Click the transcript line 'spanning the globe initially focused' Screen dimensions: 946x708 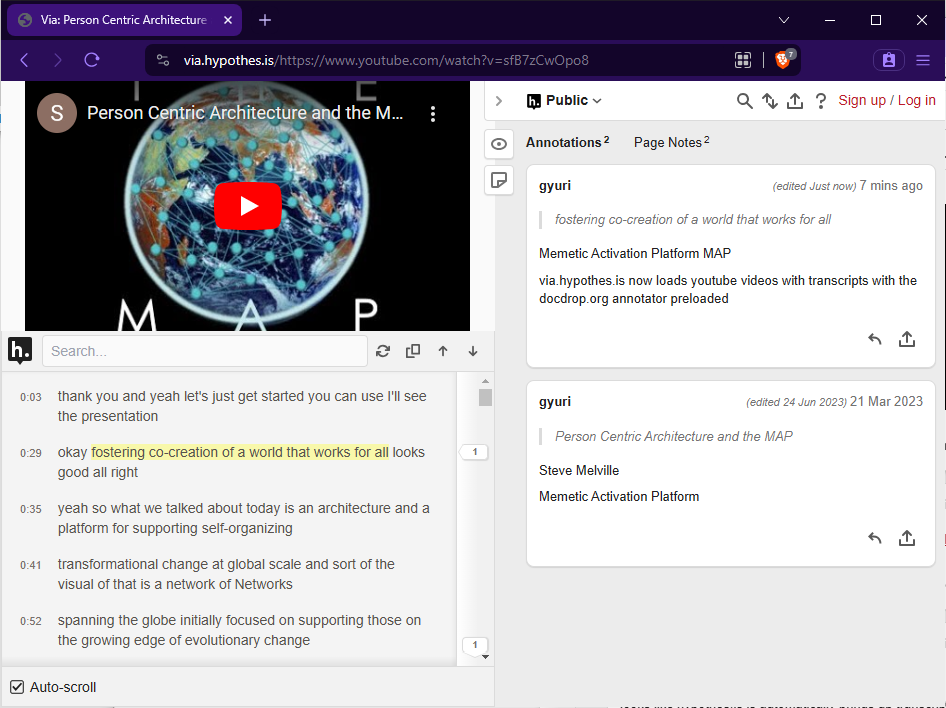tap(240, 630)
